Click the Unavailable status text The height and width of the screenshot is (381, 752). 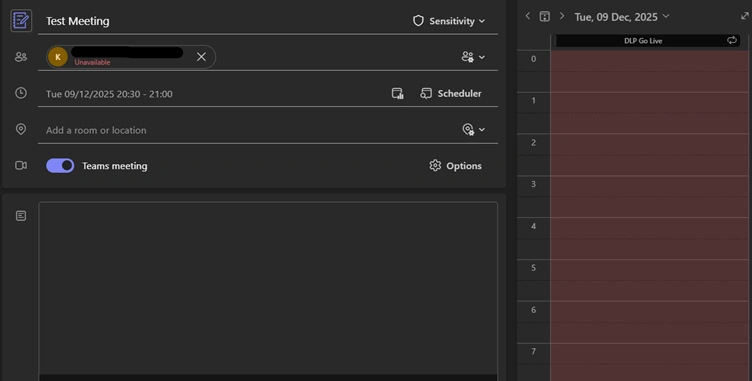(x=92, y=62)
